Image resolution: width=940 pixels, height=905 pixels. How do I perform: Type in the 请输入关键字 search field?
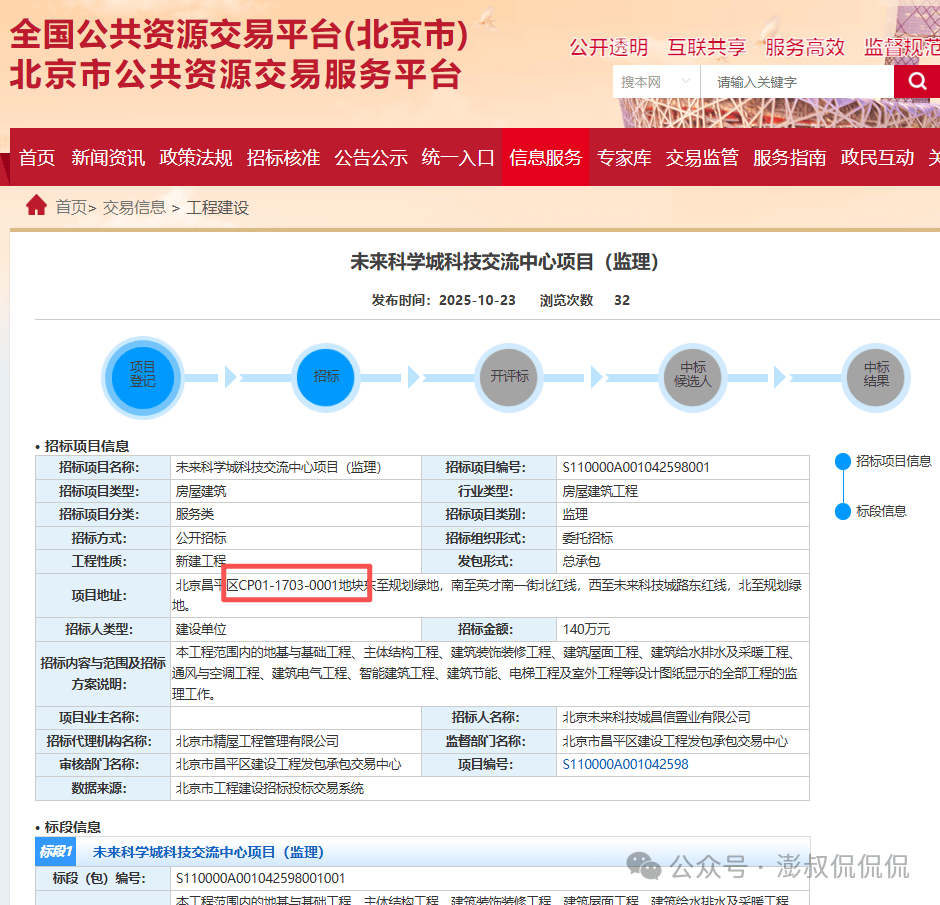click(797, 82)
